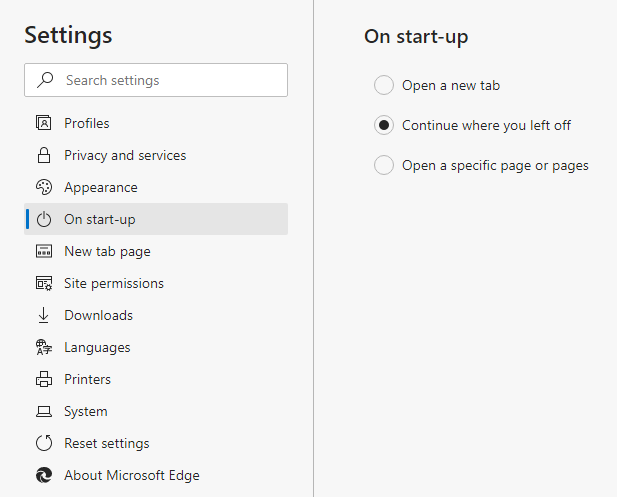Viewport: 617px width, 497px height.
Task: Open the System settings section
Action: 156,411
